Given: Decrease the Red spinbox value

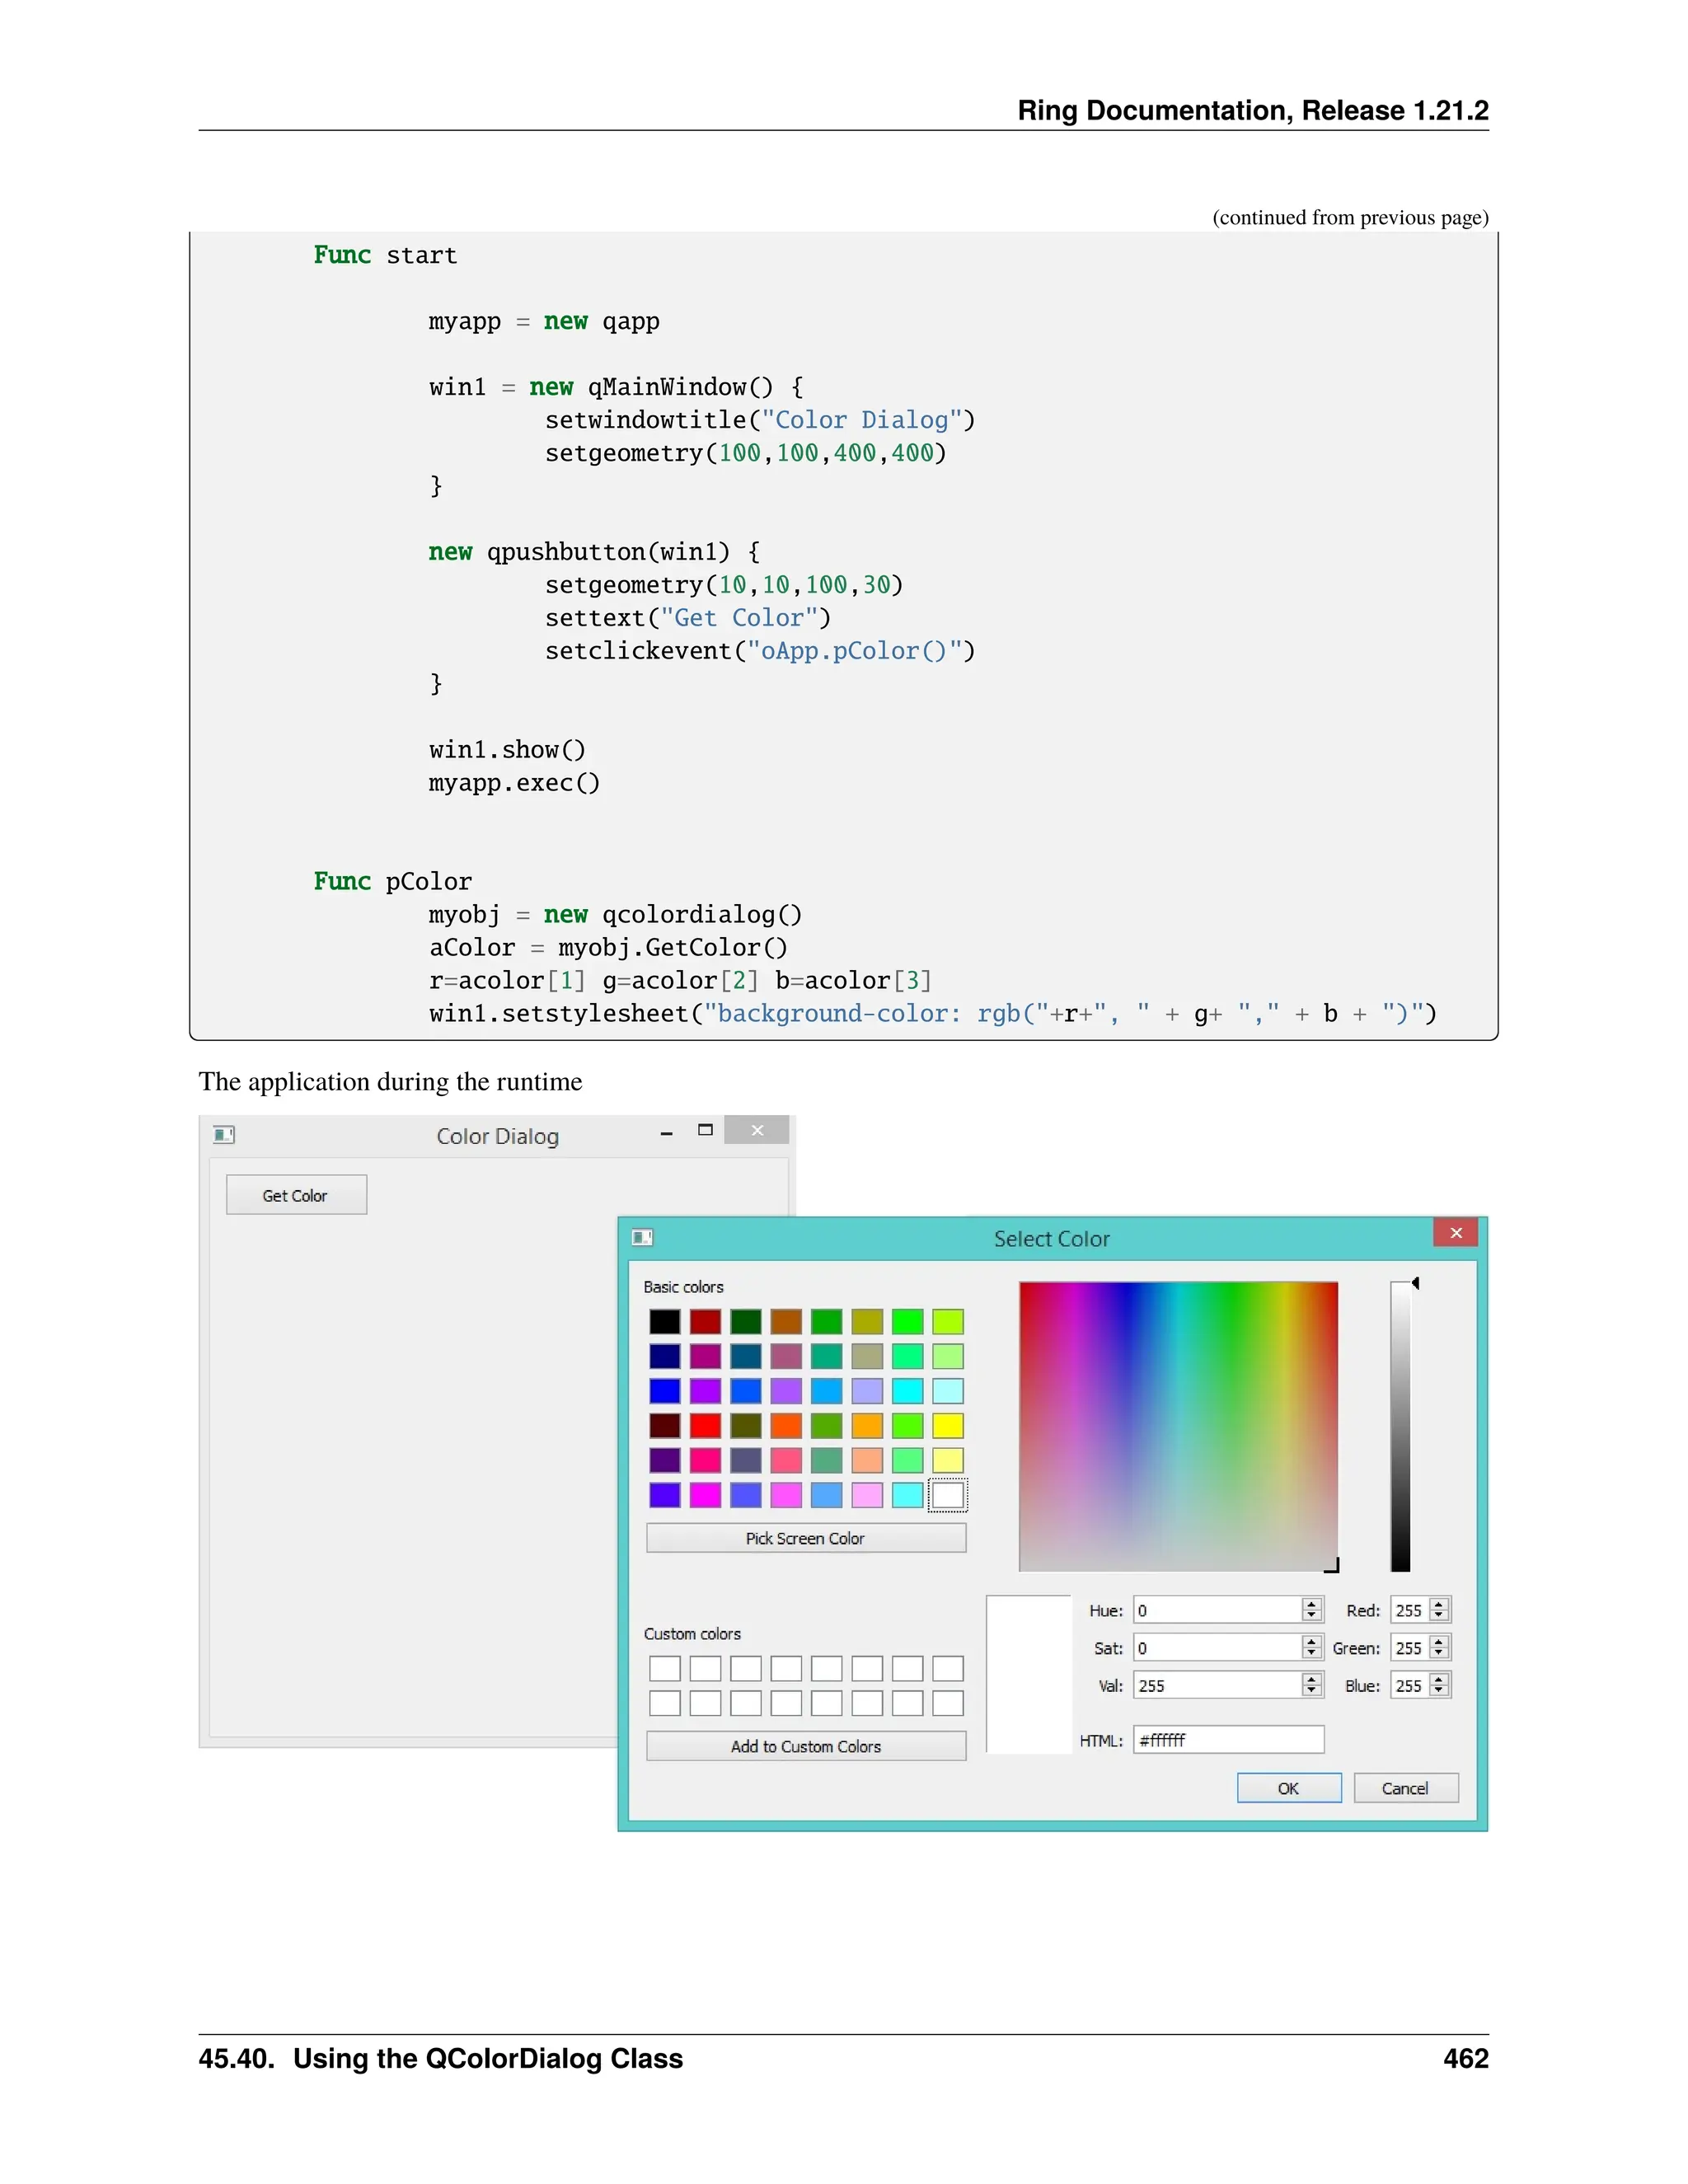Looking at the screenshot, I should pos(1439,1615).
